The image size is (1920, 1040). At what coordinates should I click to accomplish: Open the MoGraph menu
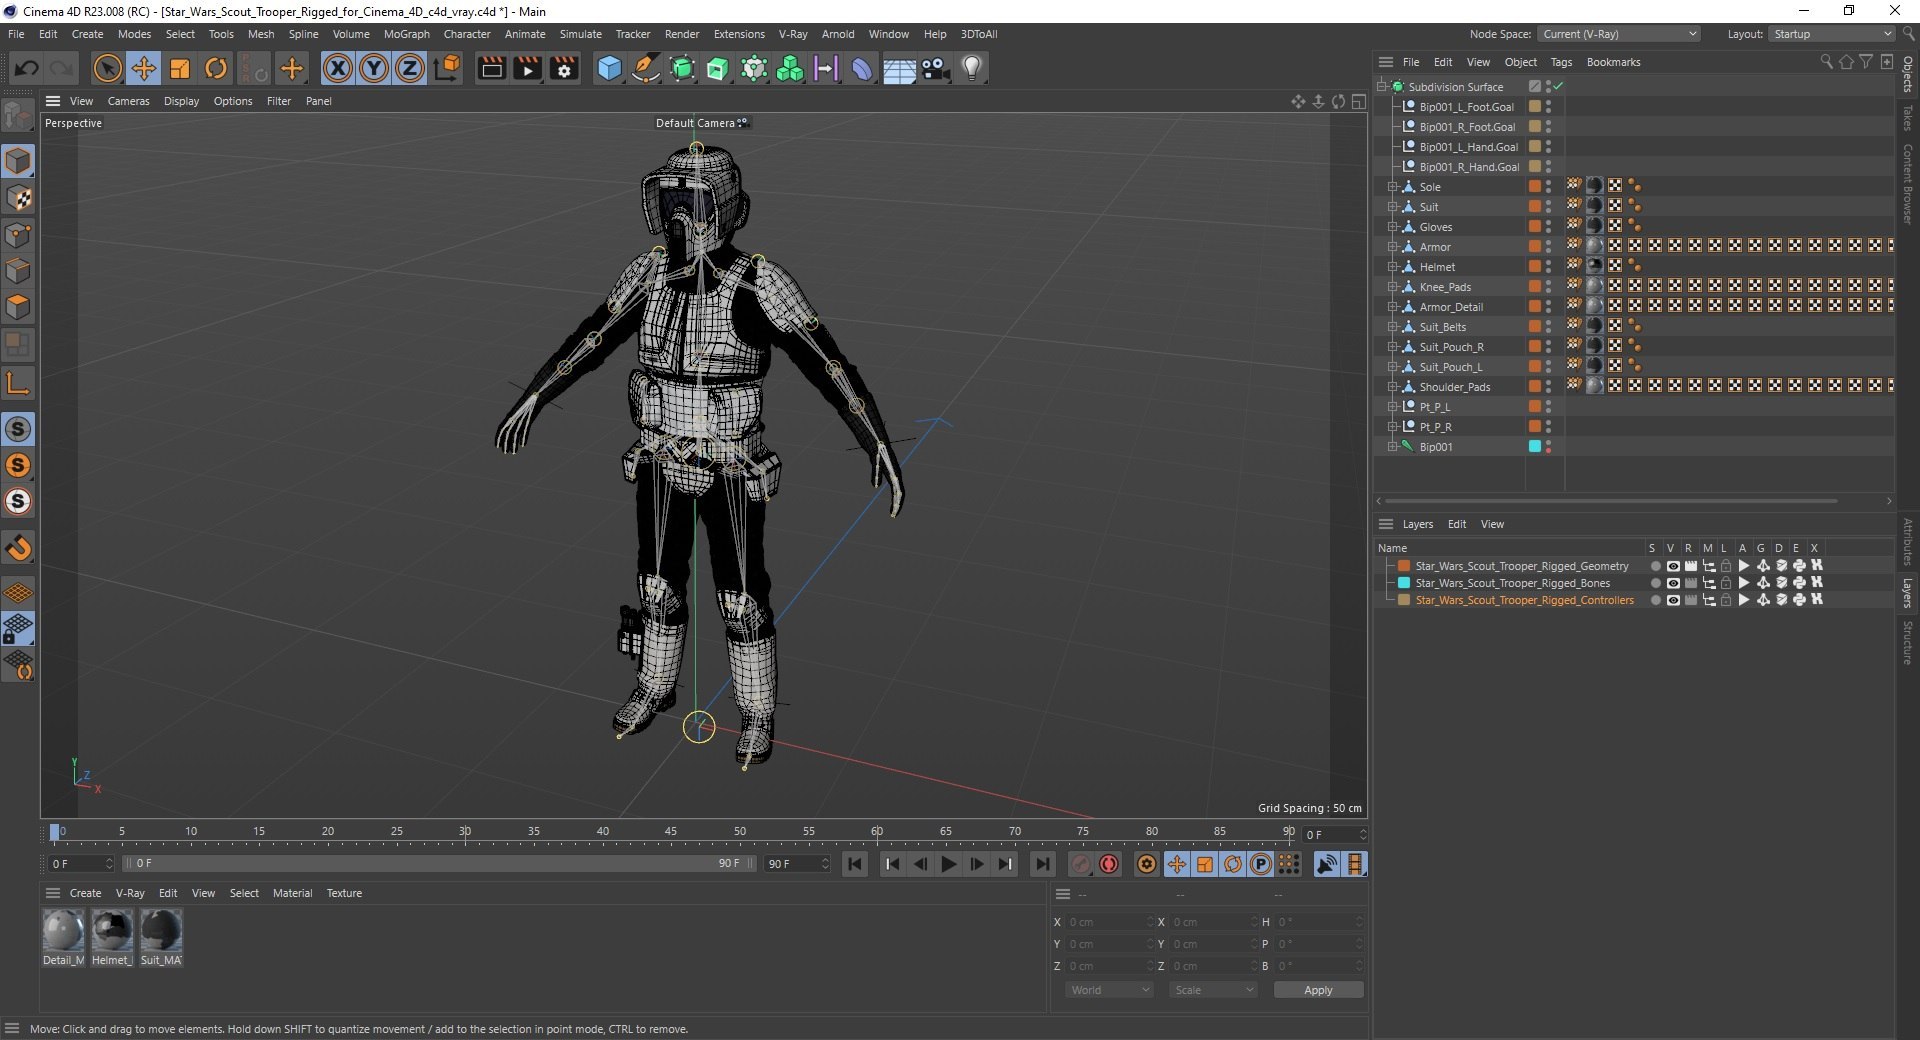tap(407, 34)
